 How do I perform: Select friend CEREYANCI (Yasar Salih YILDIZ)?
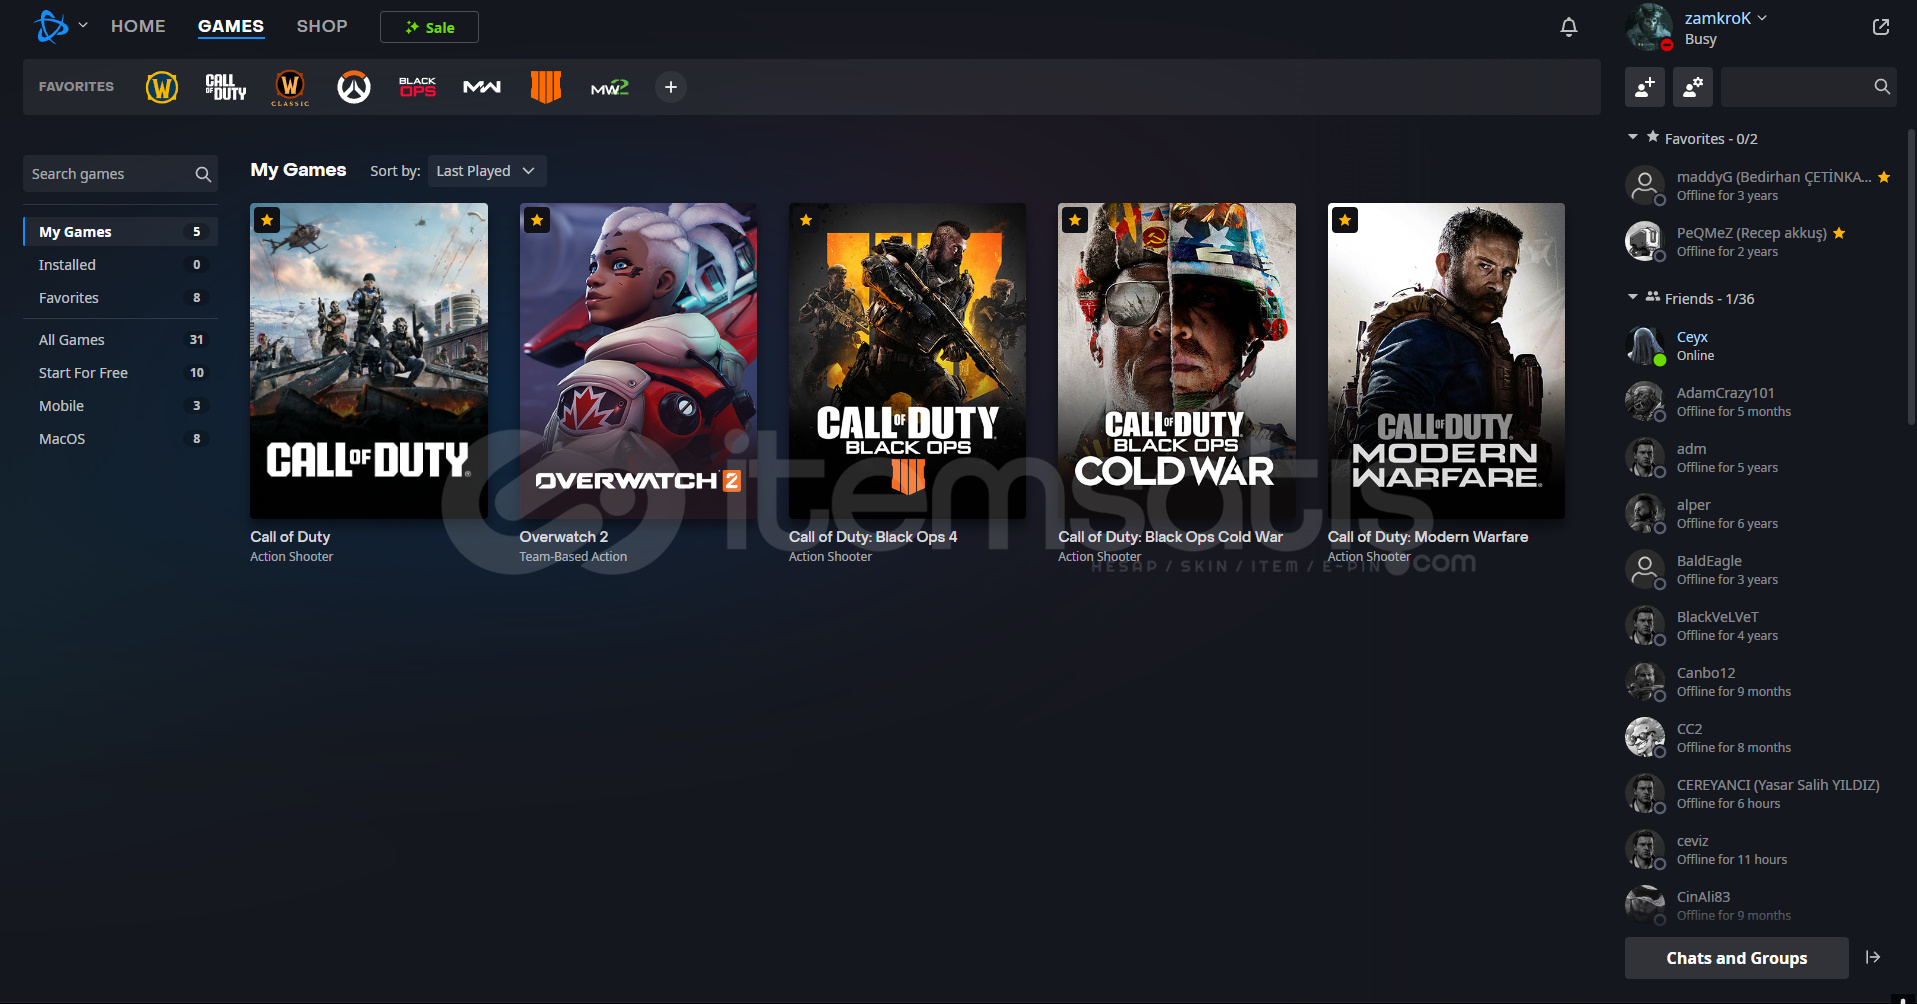pyautogui.click(x=1762, y=794)
